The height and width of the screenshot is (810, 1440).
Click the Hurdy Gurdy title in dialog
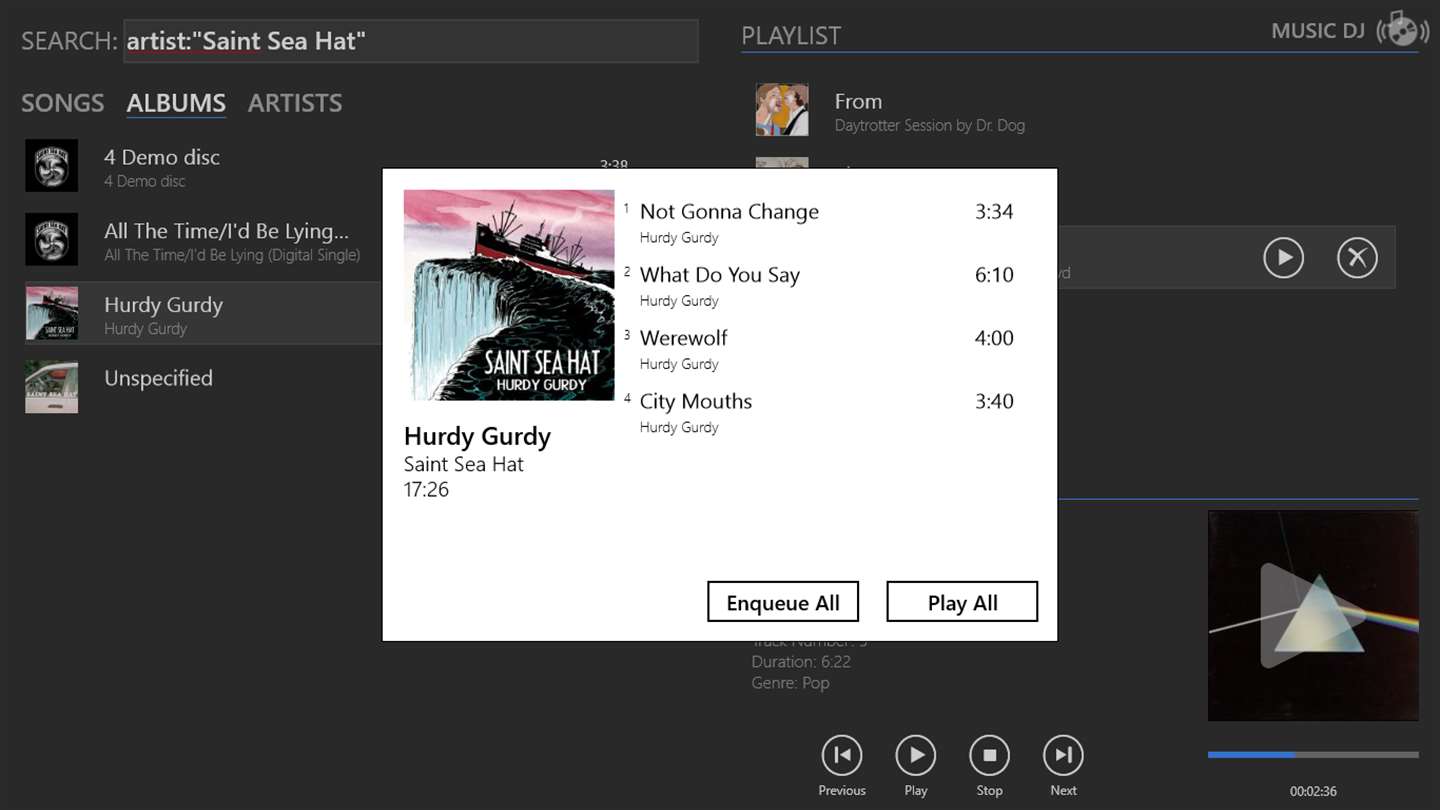point(477,436)
